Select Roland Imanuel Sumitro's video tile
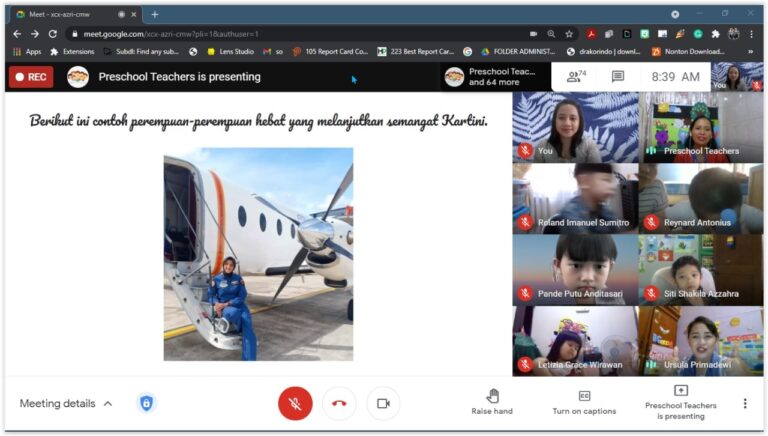Viewport: 768px width, 436px height. (575, 199)
